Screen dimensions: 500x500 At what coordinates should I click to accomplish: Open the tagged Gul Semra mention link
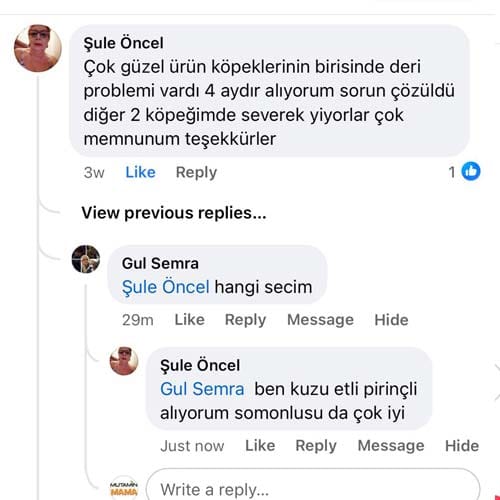[x=202, y=389]
